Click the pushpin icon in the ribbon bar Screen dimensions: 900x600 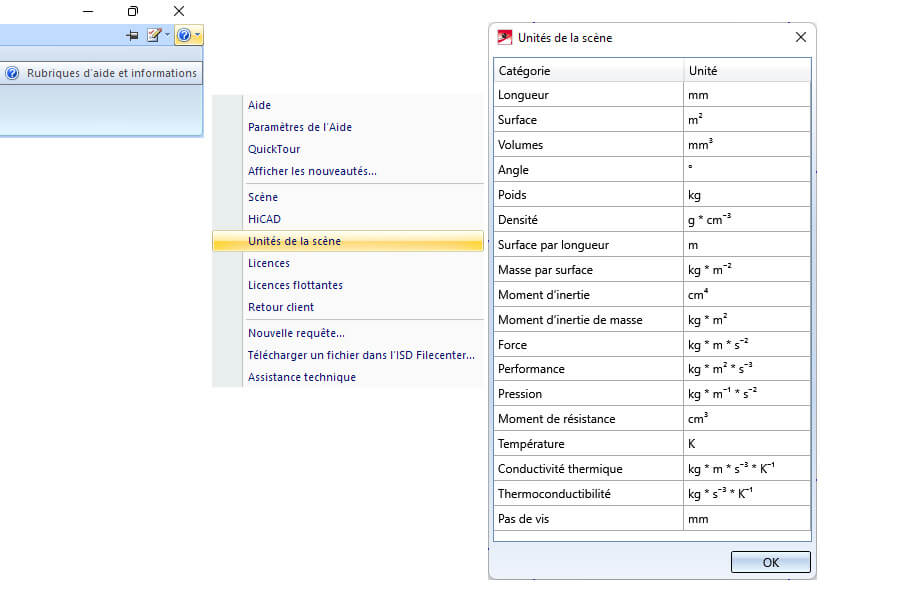pos(132,36)
